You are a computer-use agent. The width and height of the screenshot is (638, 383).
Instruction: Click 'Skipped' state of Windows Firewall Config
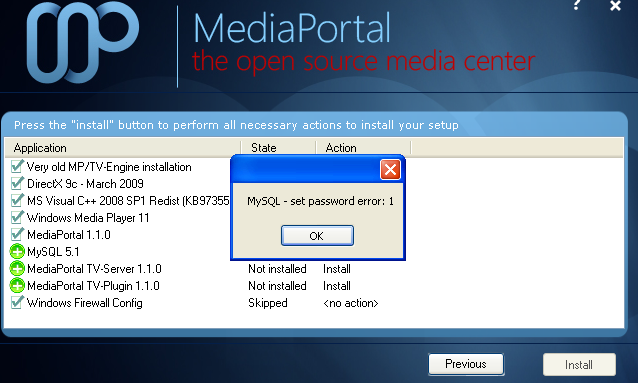[268, 303]
